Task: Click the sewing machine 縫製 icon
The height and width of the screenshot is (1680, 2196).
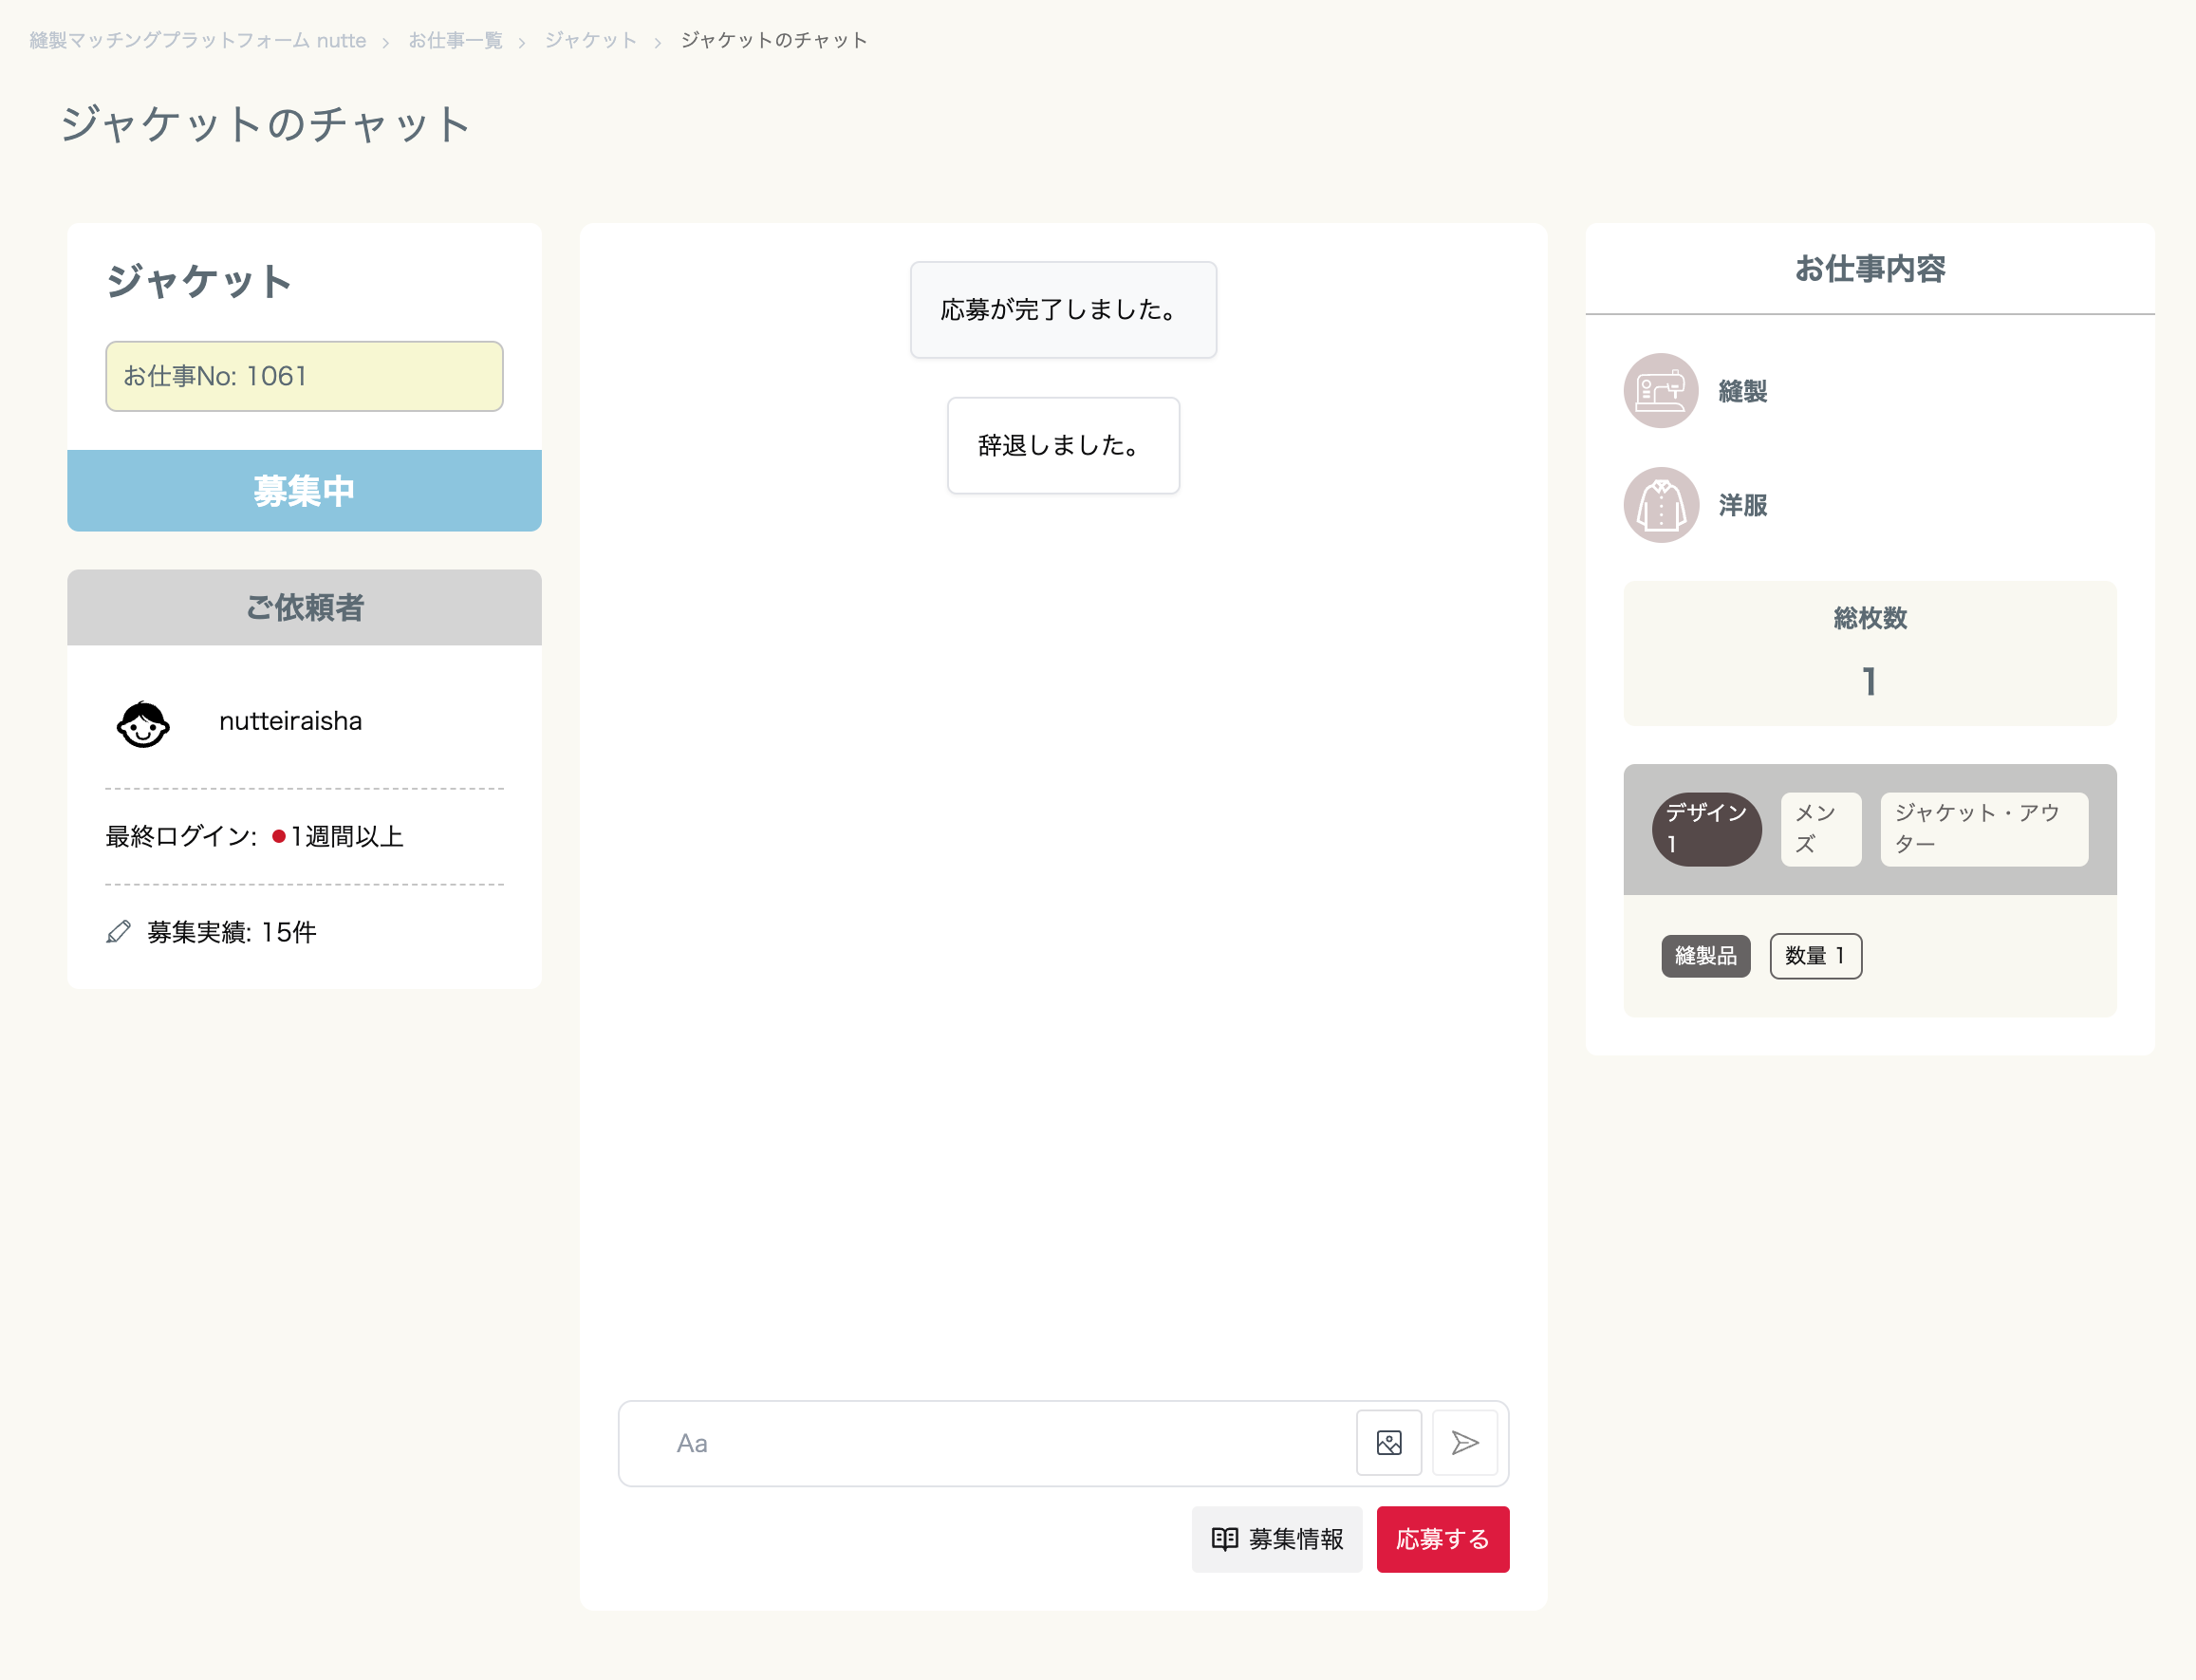Action: 1660,391
